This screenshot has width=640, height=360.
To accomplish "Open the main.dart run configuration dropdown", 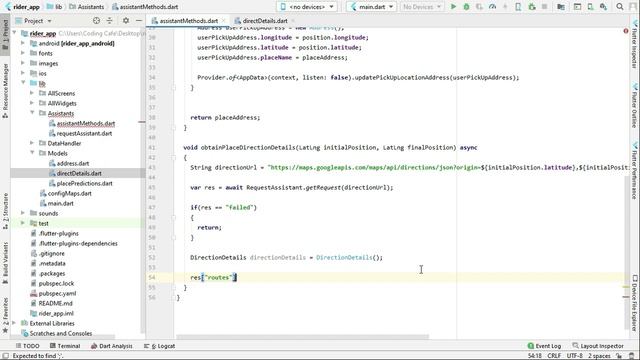I will (371, 7).
